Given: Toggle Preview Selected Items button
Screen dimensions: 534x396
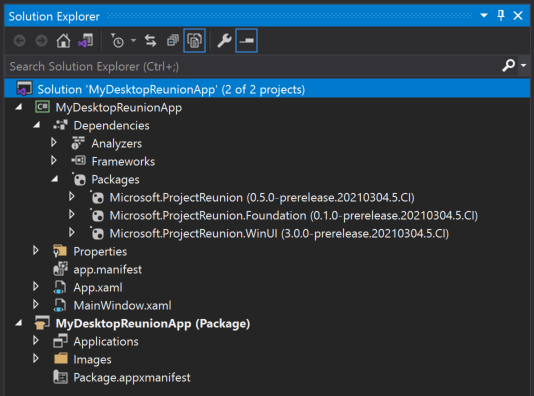Looking at the screenshot, I should coord(246,41).
